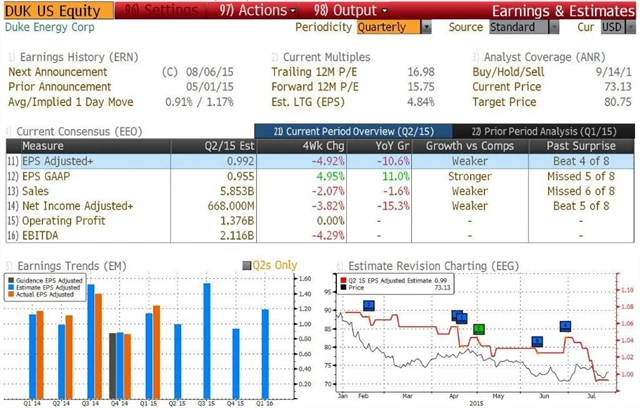Select the EPS GAAP row
This screenshot has width=640, height=408.
320,176
